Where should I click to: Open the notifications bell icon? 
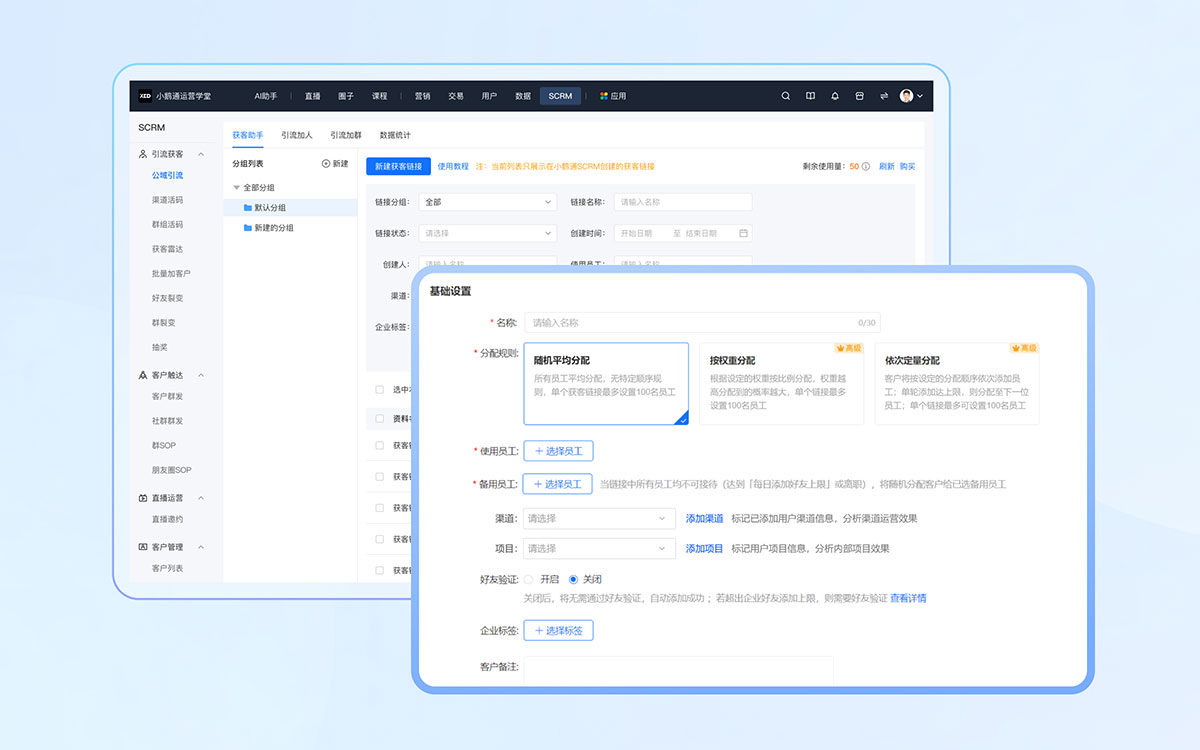click(x=835, y=95)
